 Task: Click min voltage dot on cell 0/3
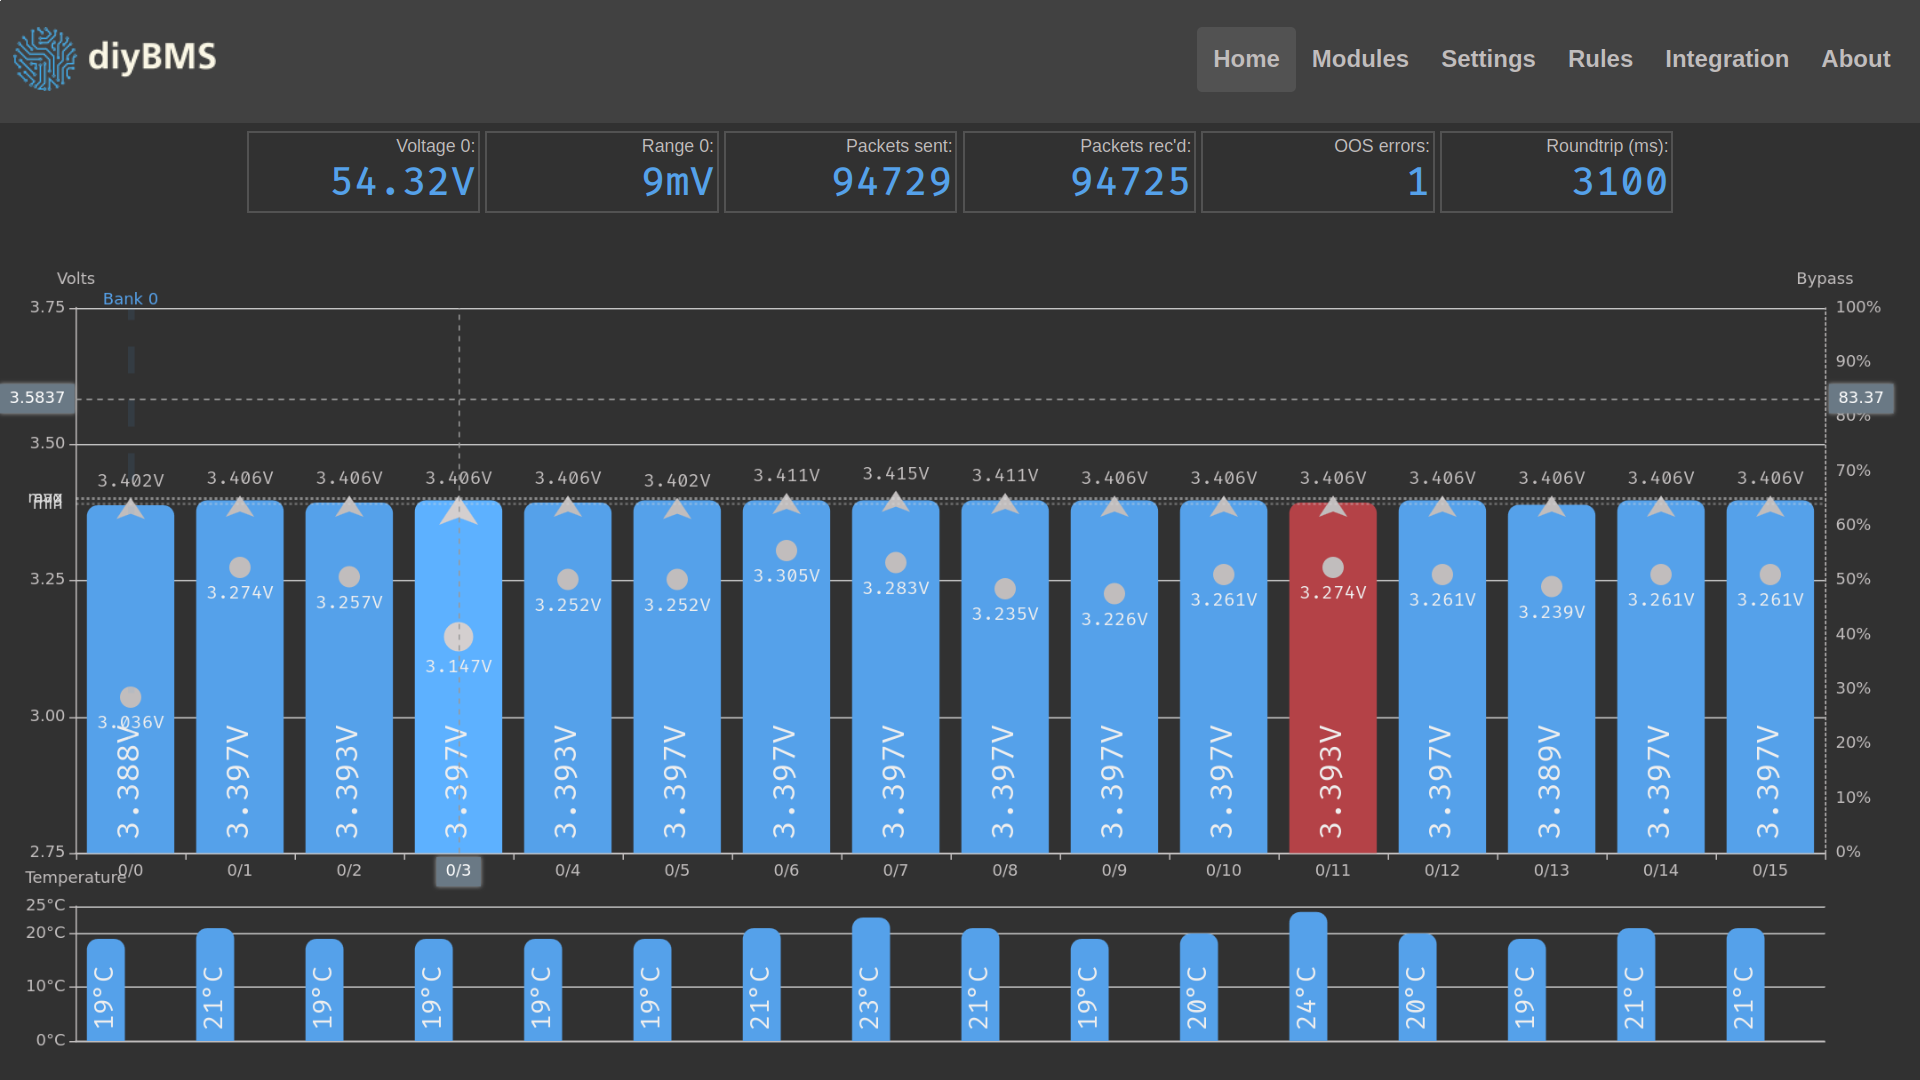click(x=459, y=636)
